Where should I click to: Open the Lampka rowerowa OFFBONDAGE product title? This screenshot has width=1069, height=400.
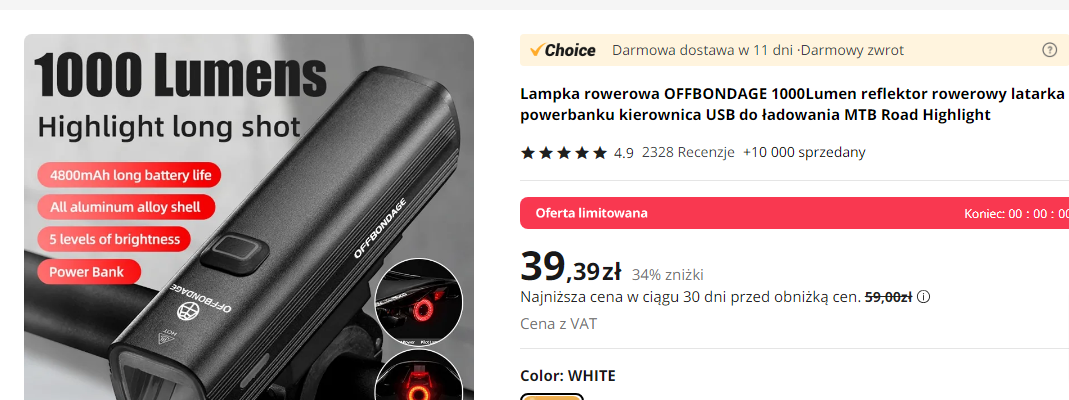point(794,104)
